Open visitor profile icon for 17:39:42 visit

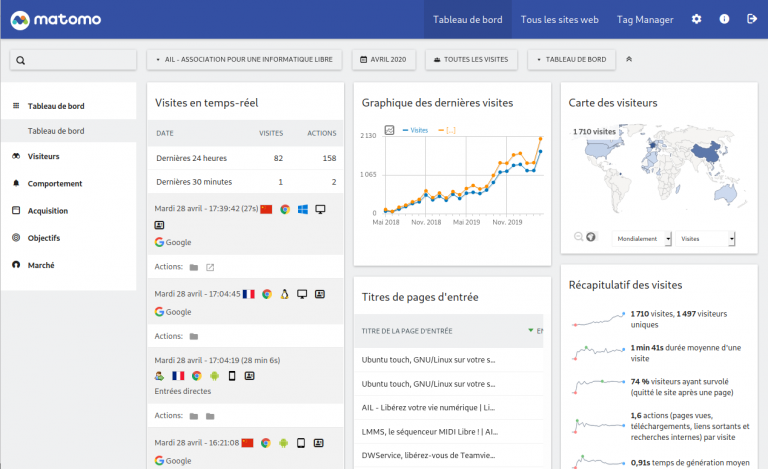[160, 226]
